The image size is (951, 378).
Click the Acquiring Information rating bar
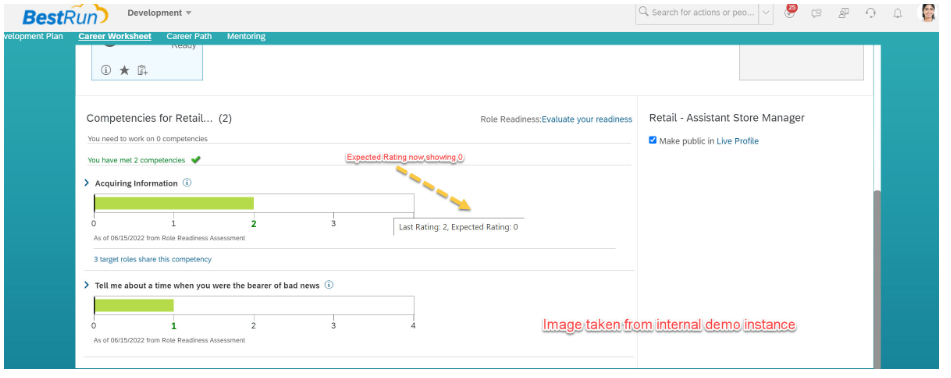(254, 203)
